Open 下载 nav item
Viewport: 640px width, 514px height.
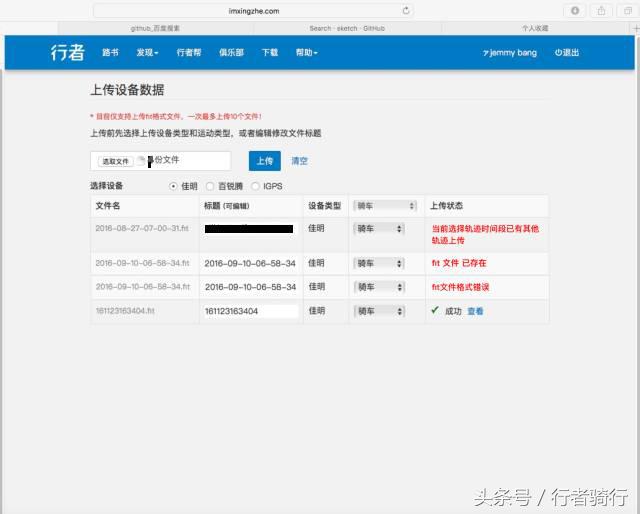pyautogui.click(x=270, y=53)
